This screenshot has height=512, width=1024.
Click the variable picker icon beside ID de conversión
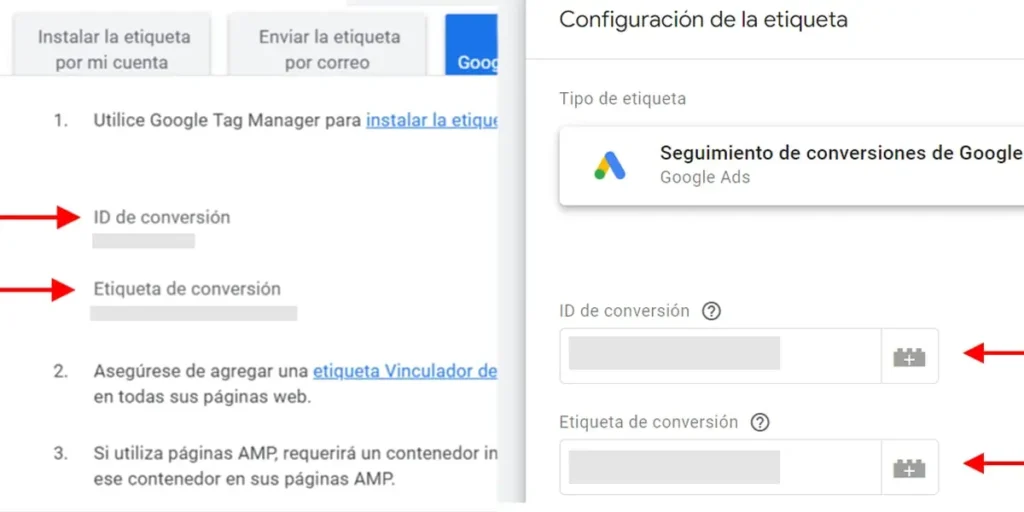click(x=910, y=357)
